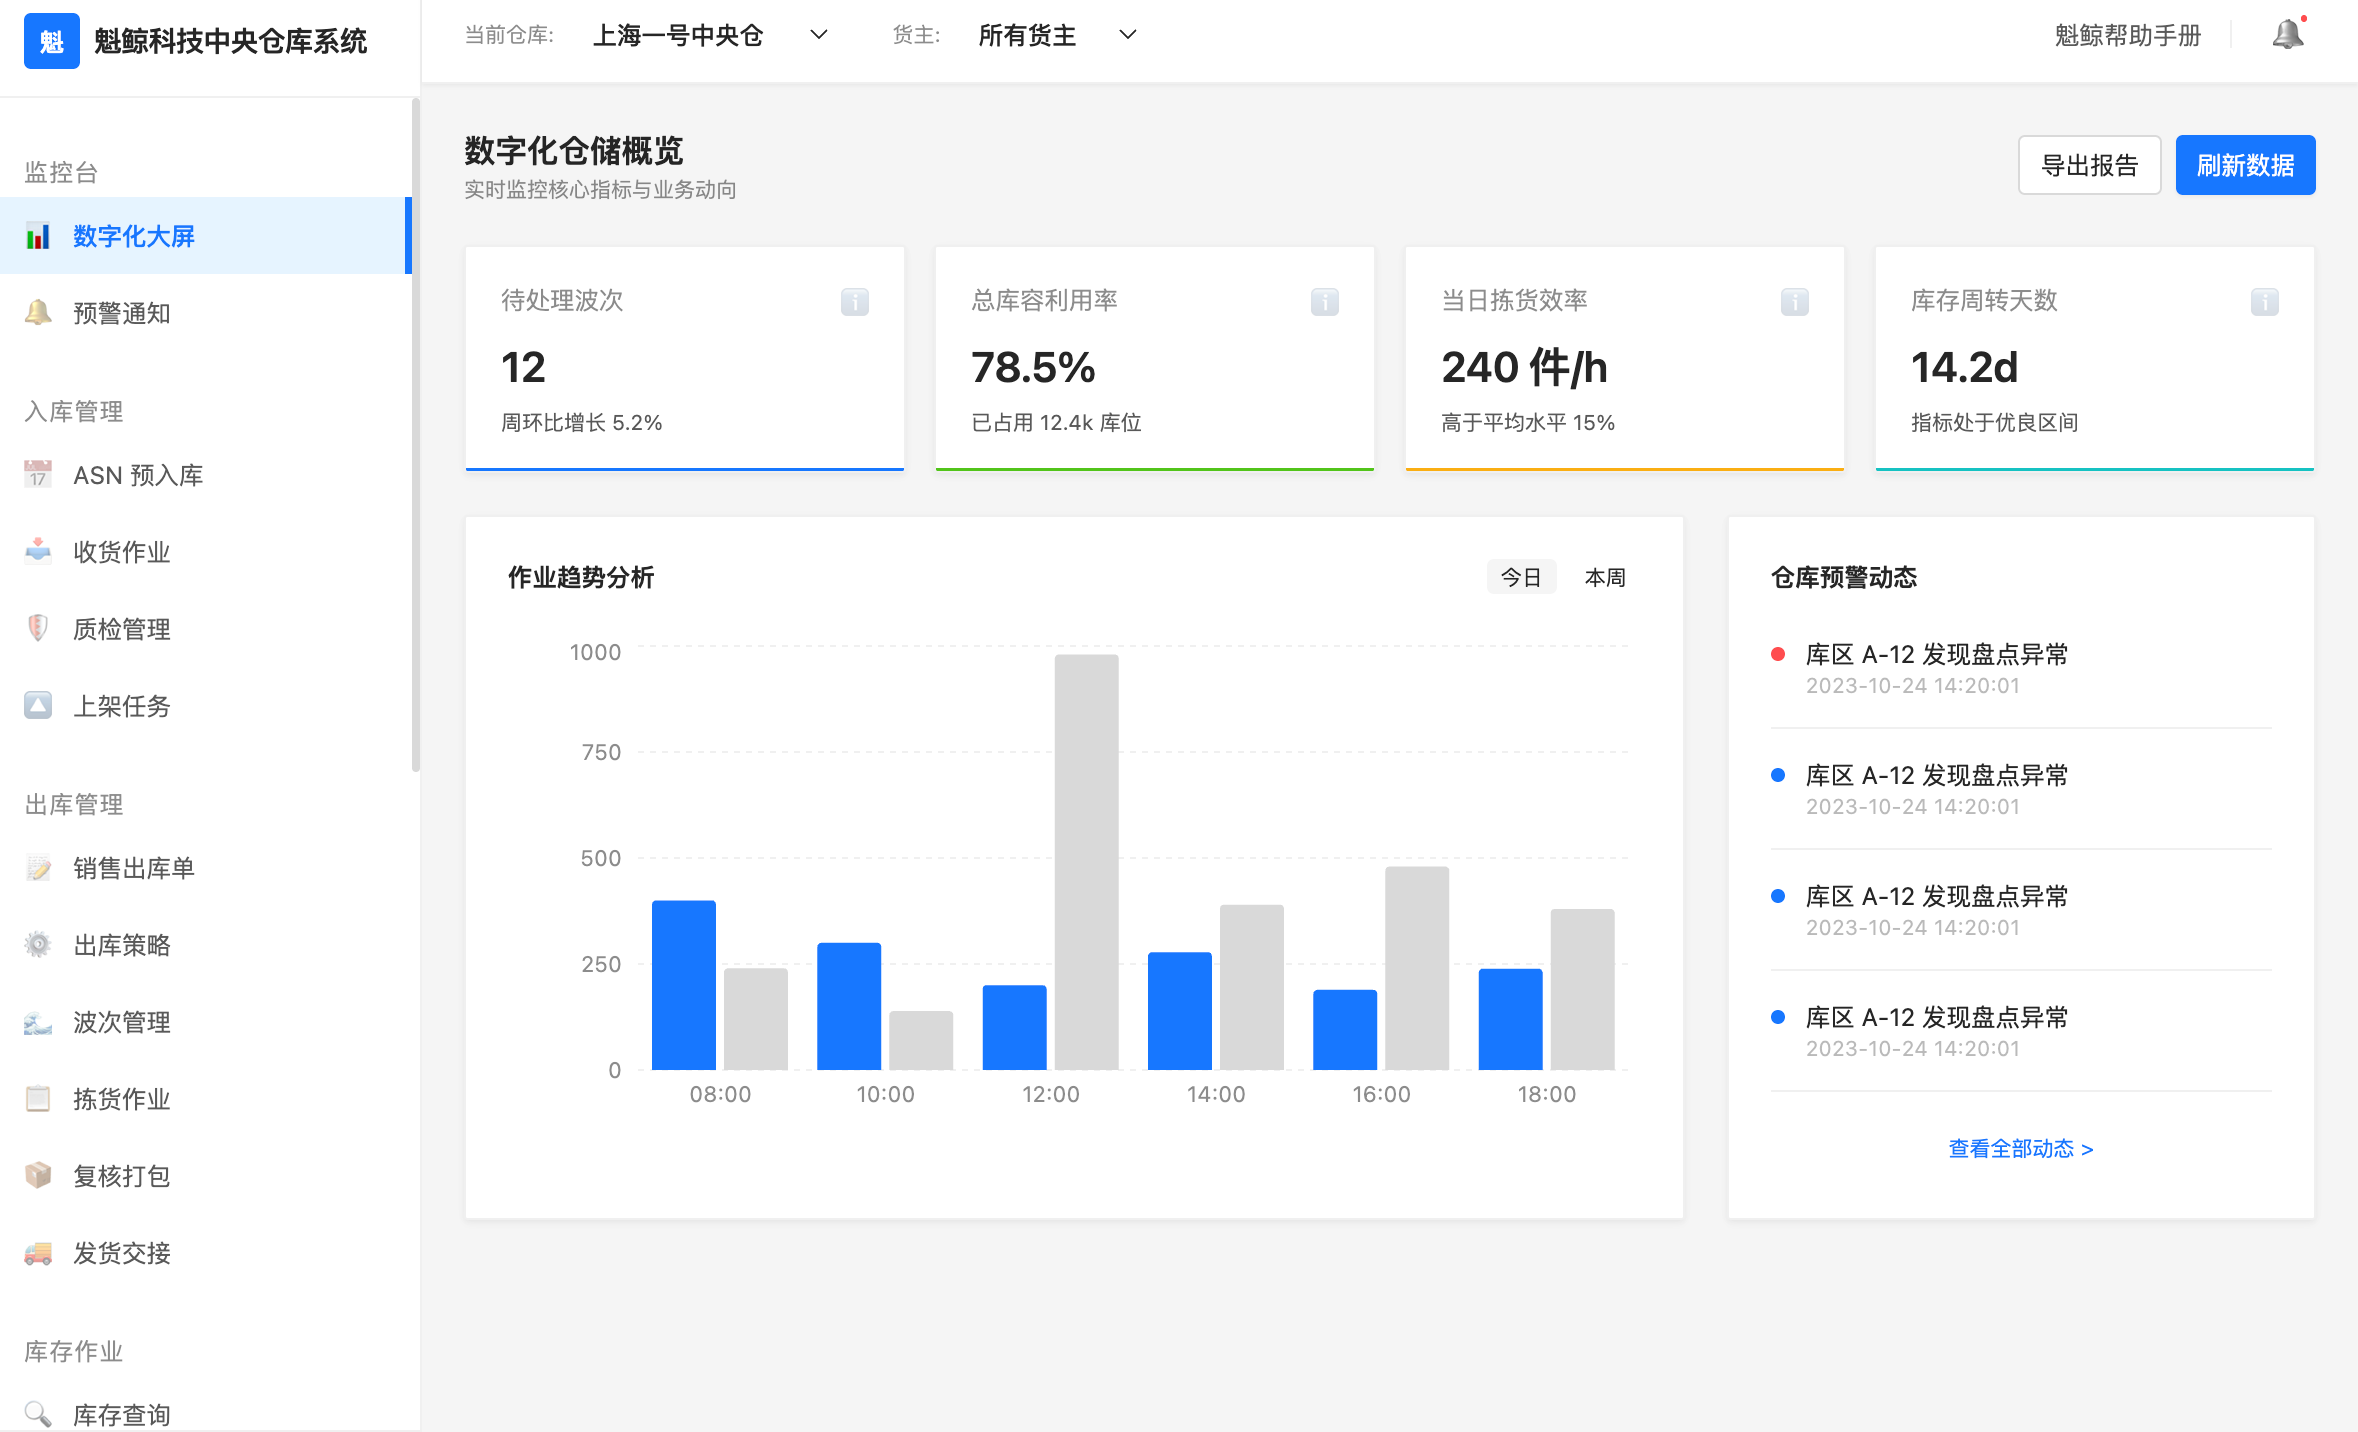Click the blue bar at 10:00
Screen dimensions: 2358x1432
point(849,1006)
